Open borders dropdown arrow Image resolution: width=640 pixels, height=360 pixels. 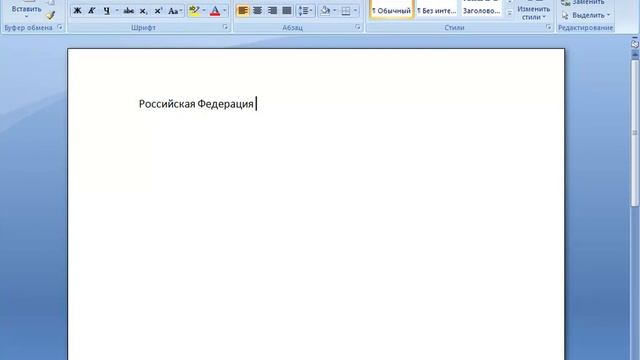pos(356,11)
